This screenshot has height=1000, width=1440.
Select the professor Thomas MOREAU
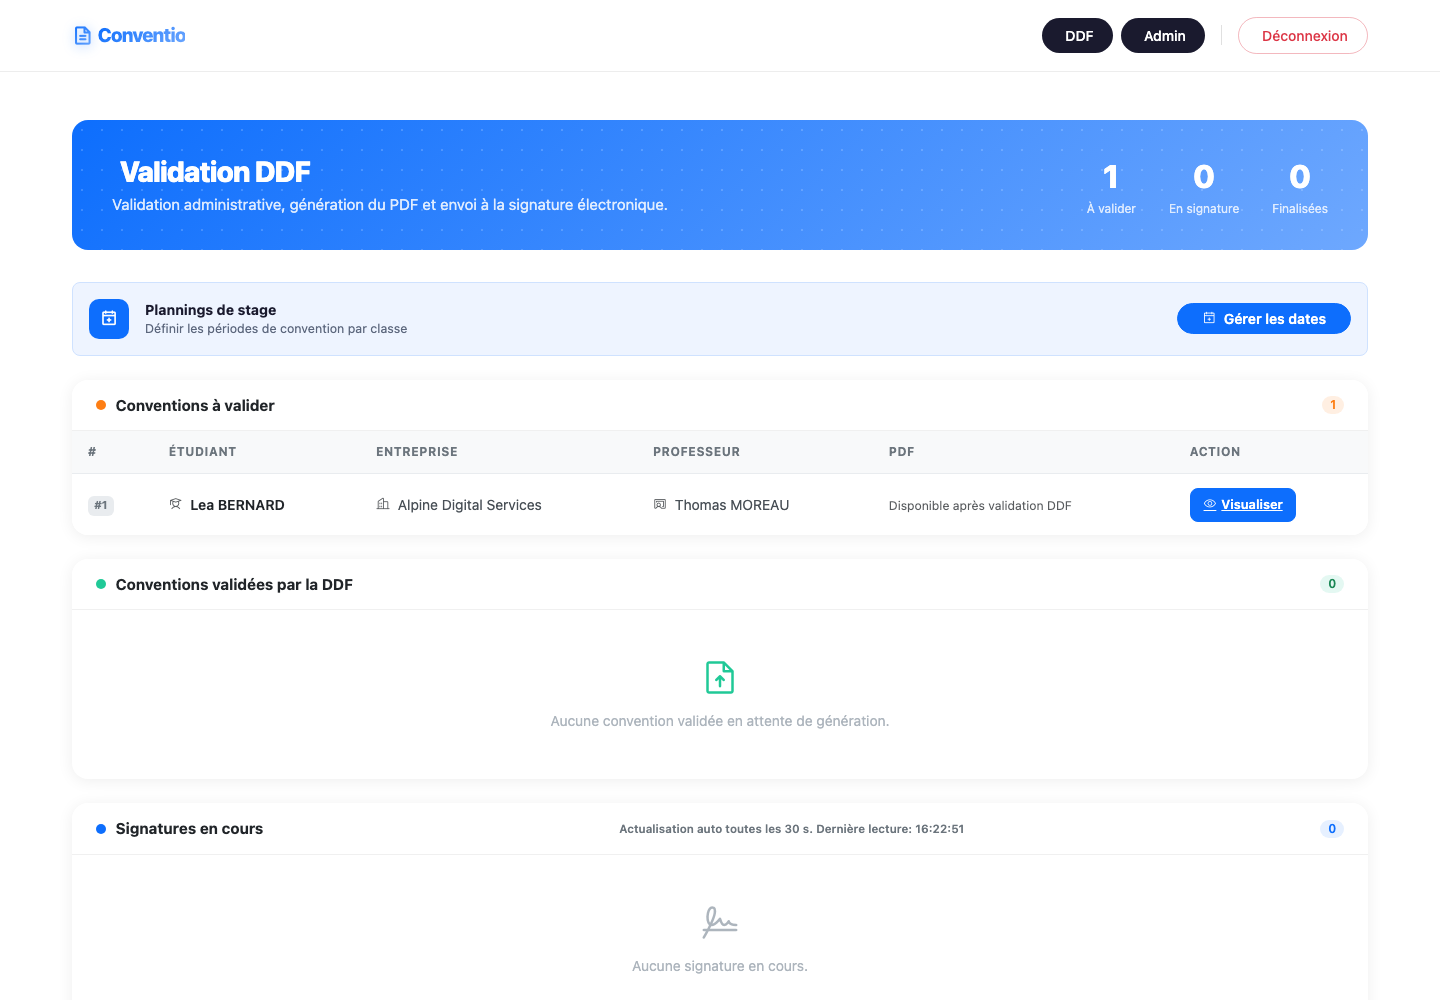click(x=732, y=505)
